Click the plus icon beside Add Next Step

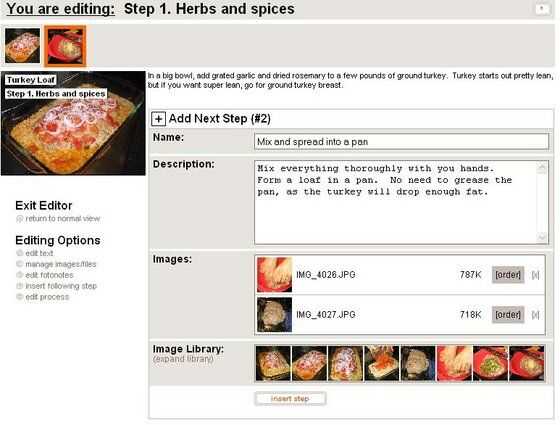(158, 119)
